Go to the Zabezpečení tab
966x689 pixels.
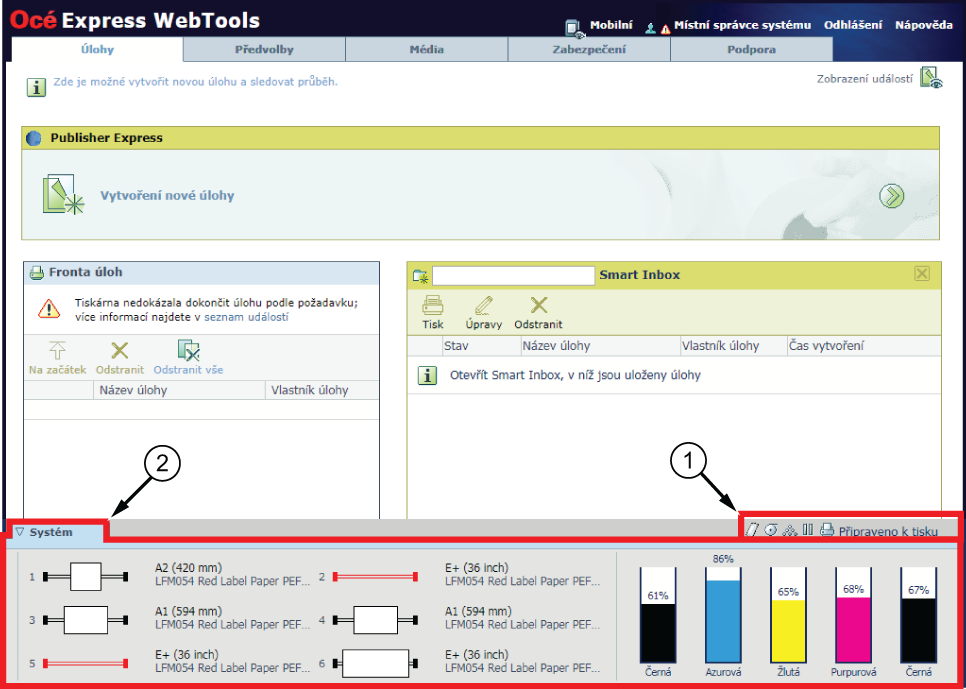pyautogui.click(x=589, y=49)
